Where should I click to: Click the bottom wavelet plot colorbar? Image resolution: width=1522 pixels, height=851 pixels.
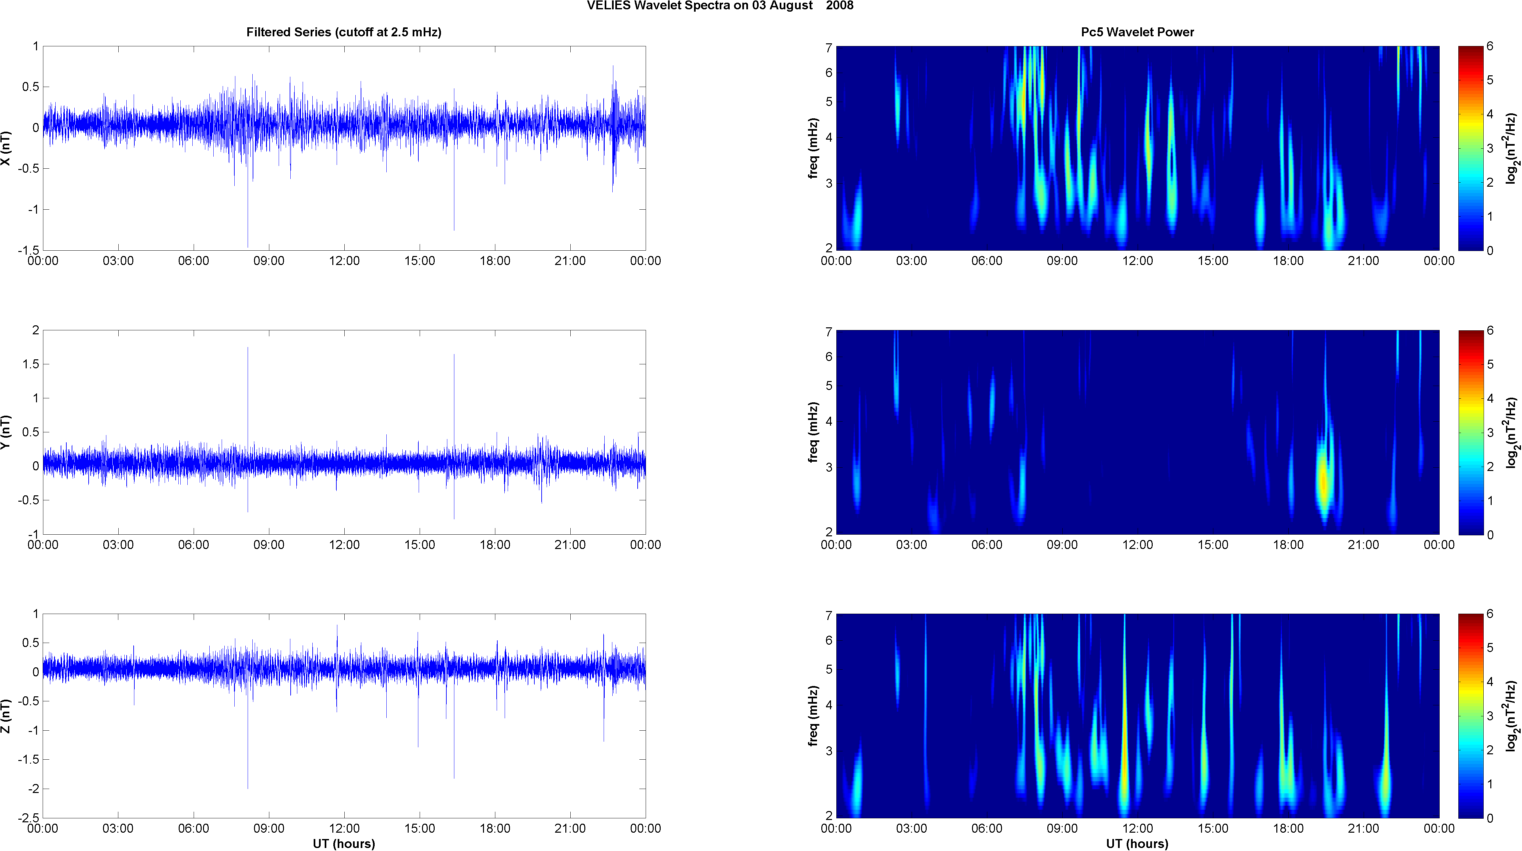pyautogui.click(x=1470, y=716)
